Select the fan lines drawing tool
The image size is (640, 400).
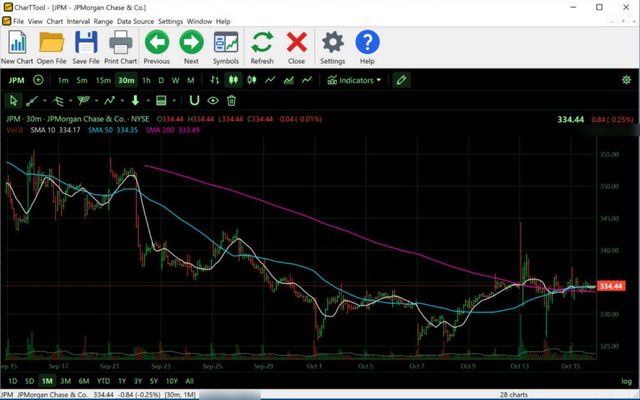(84, 100)
